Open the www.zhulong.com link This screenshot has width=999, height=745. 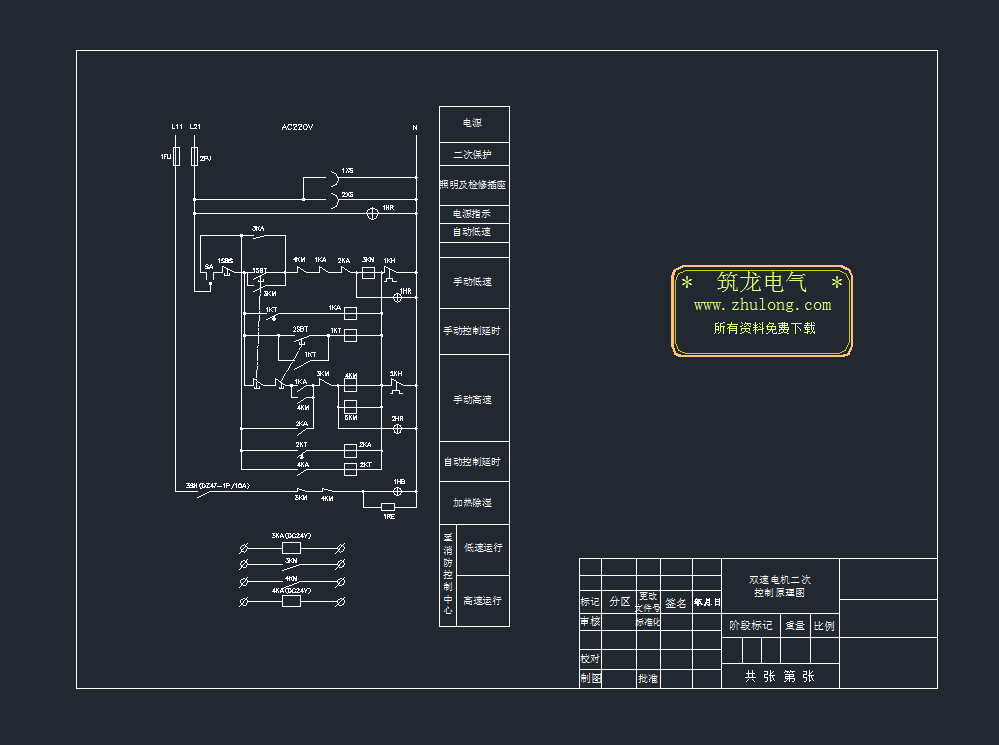pyautogui.click(x=762, y=305)
